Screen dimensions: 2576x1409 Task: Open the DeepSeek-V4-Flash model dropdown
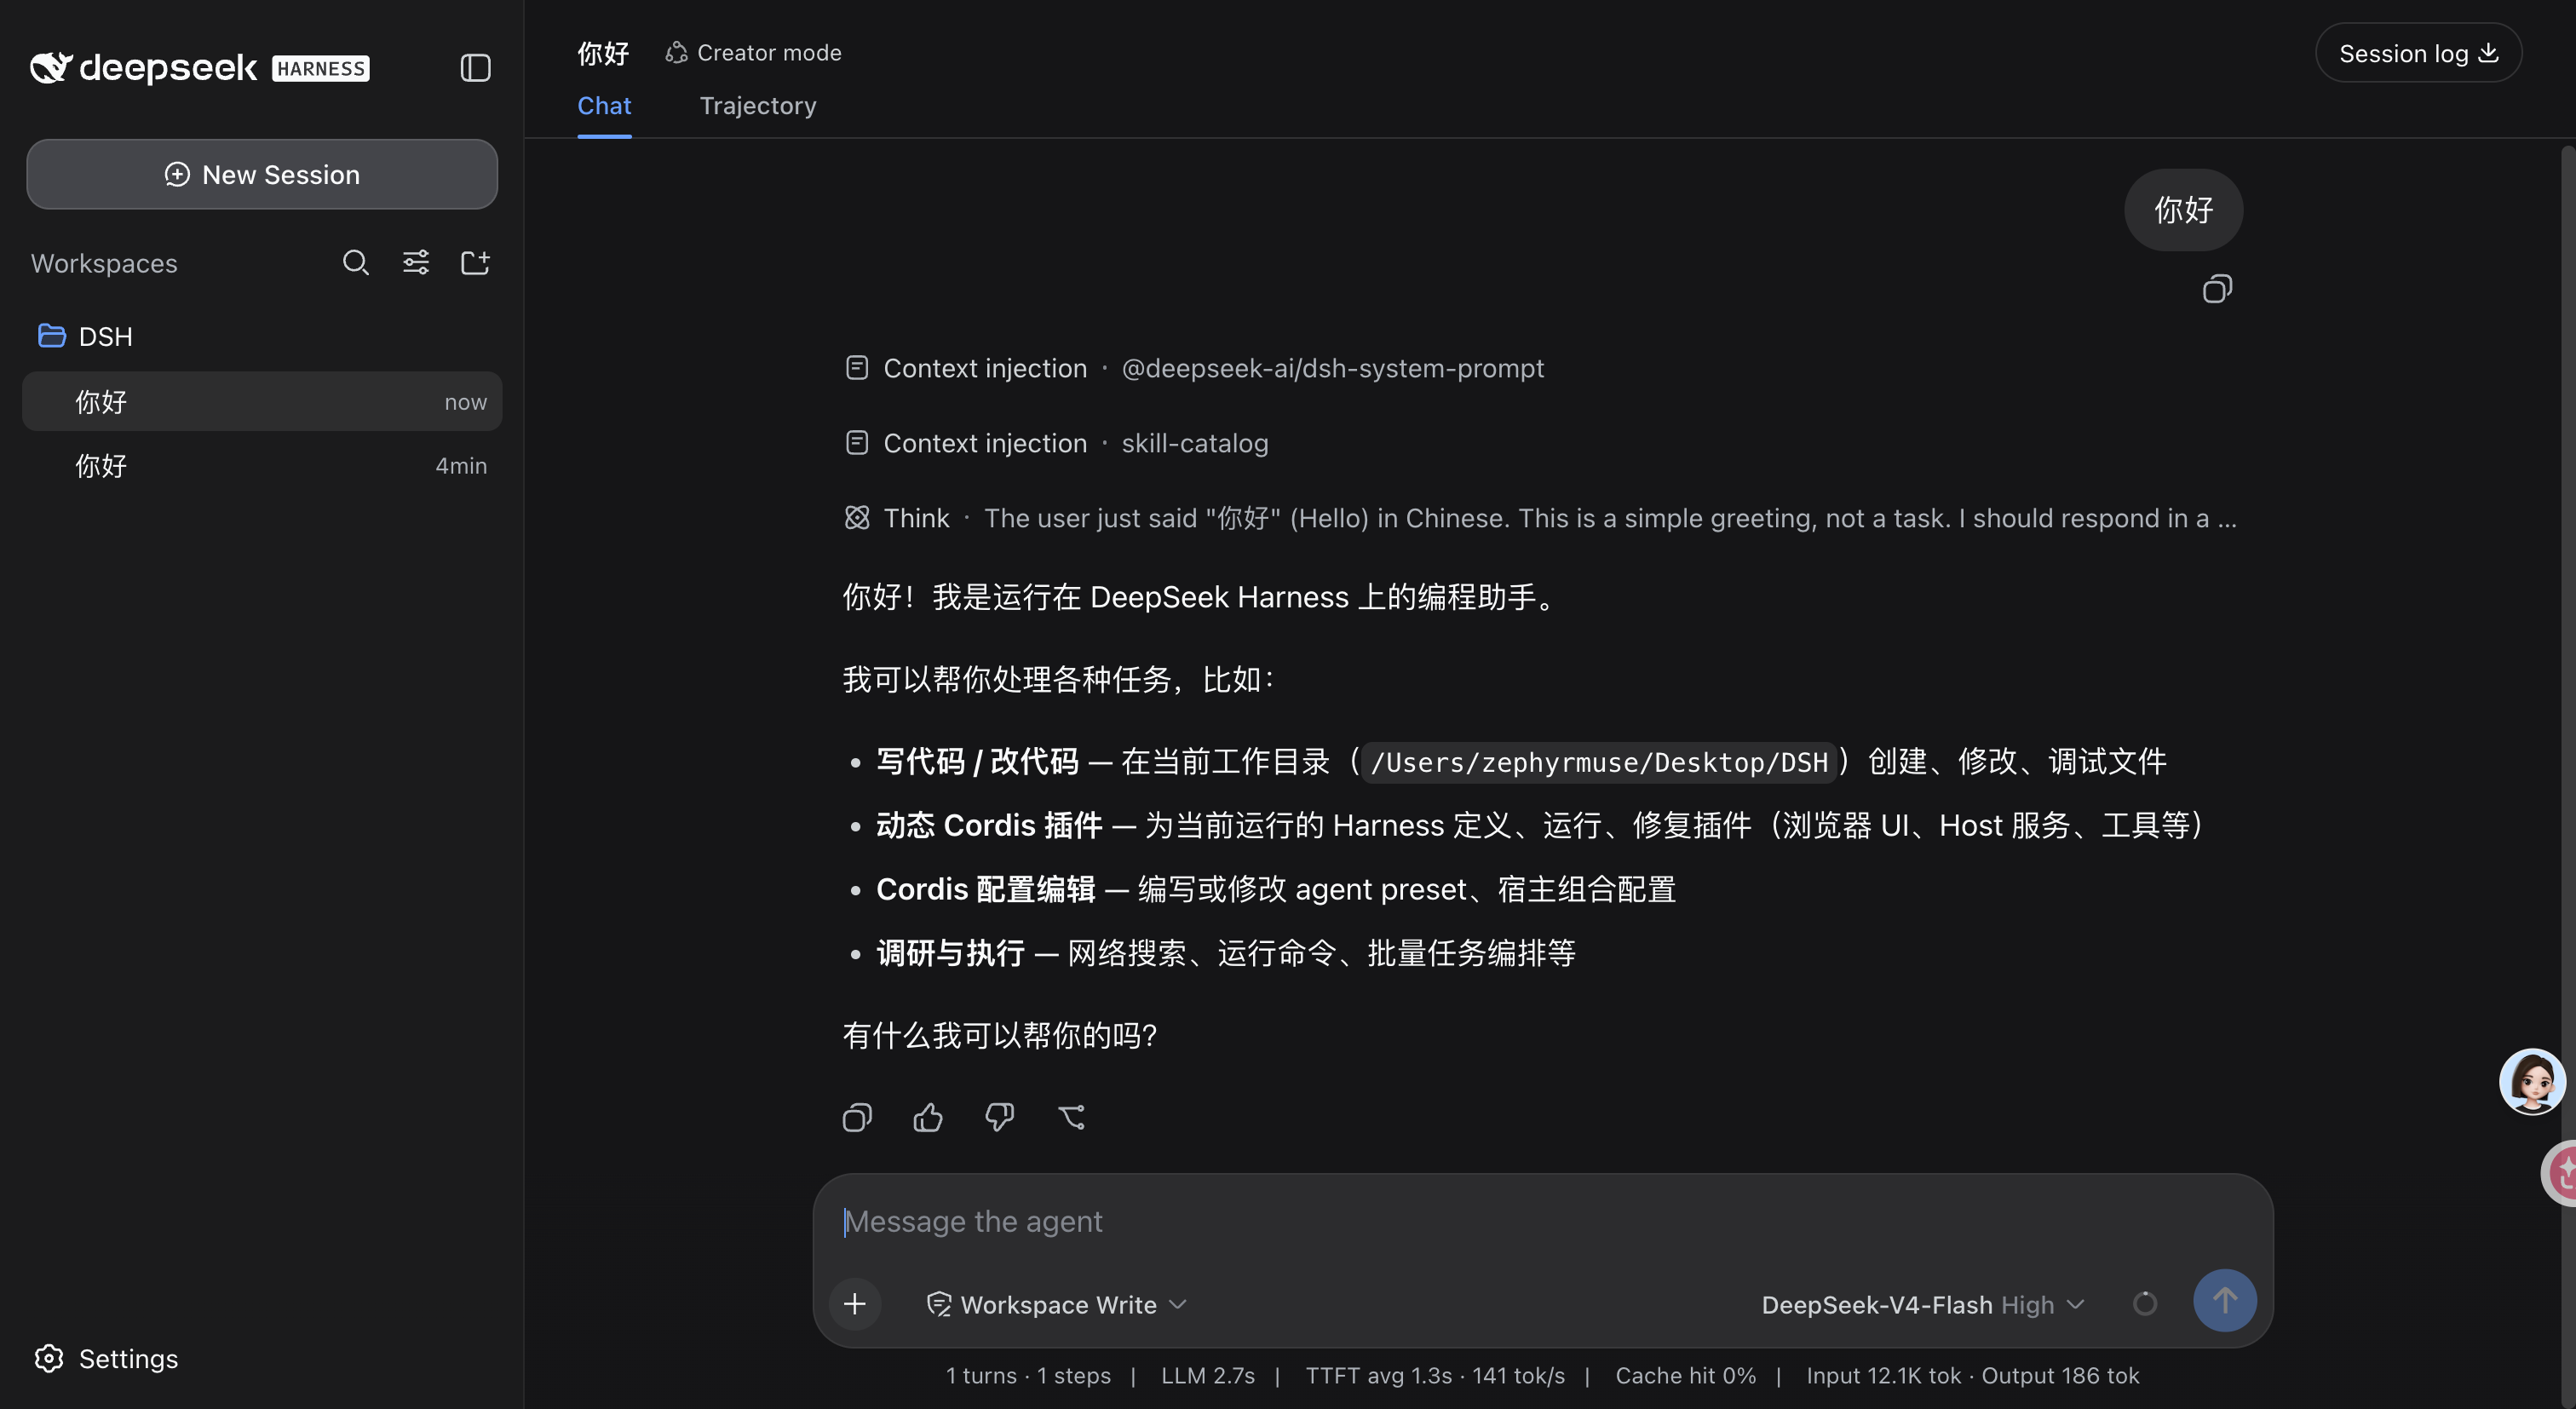pyautogui.click(x=1923, y=1304)
